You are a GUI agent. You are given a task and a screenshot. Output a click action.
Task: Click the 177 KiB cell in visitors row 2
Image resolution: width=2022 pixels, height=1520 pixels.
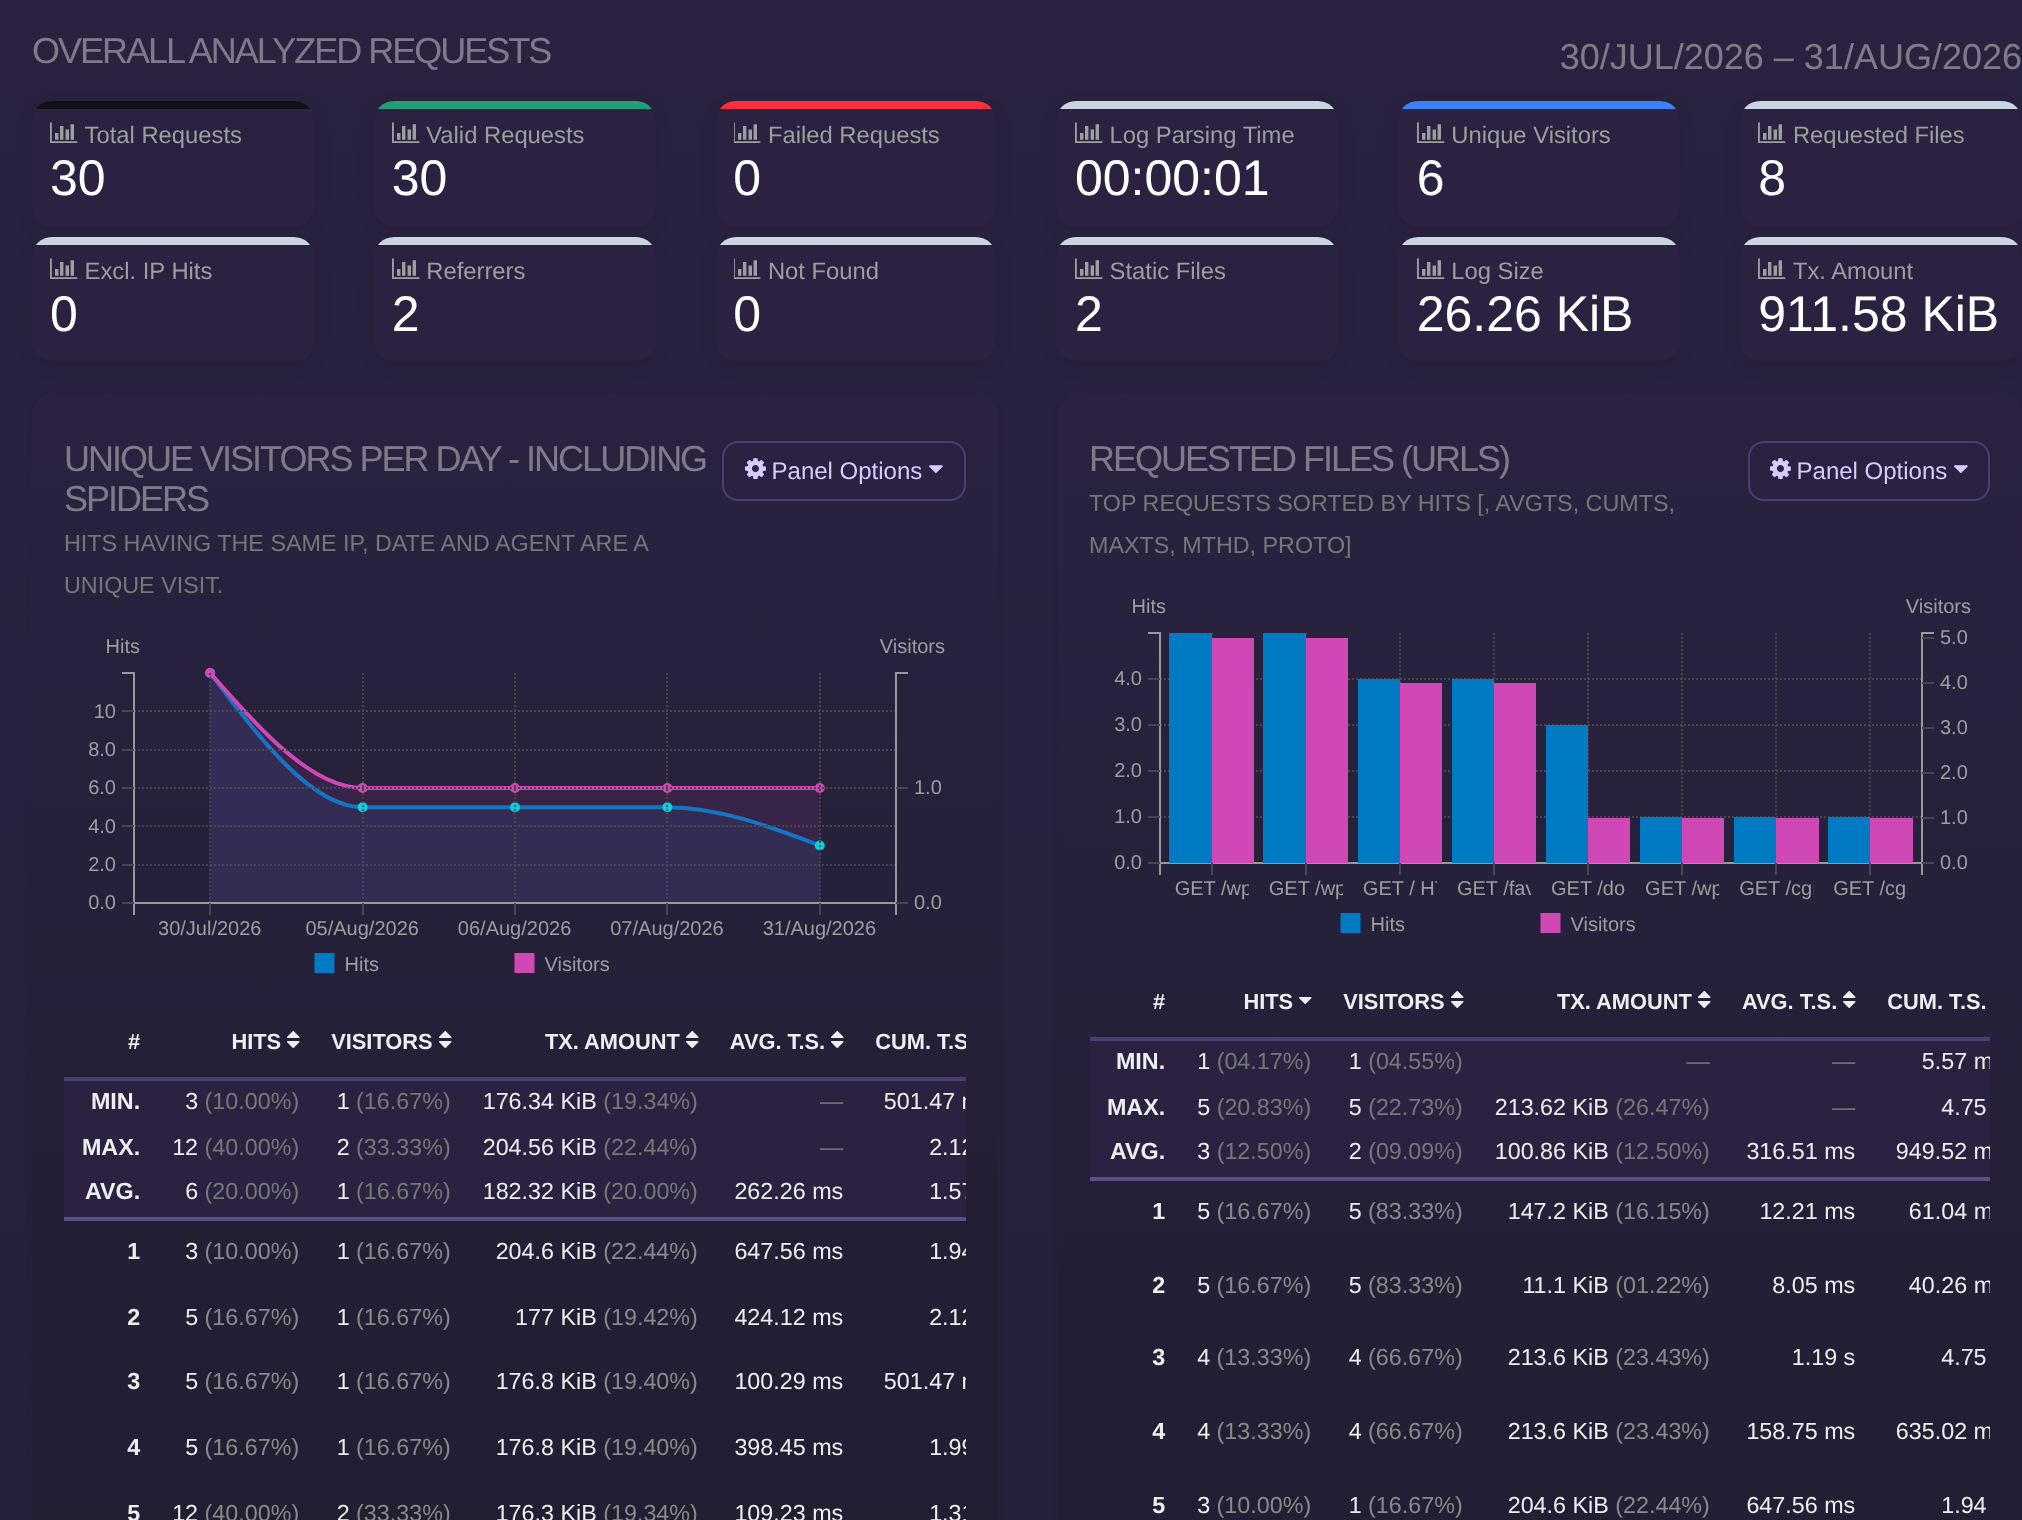tap(605, 1317)
